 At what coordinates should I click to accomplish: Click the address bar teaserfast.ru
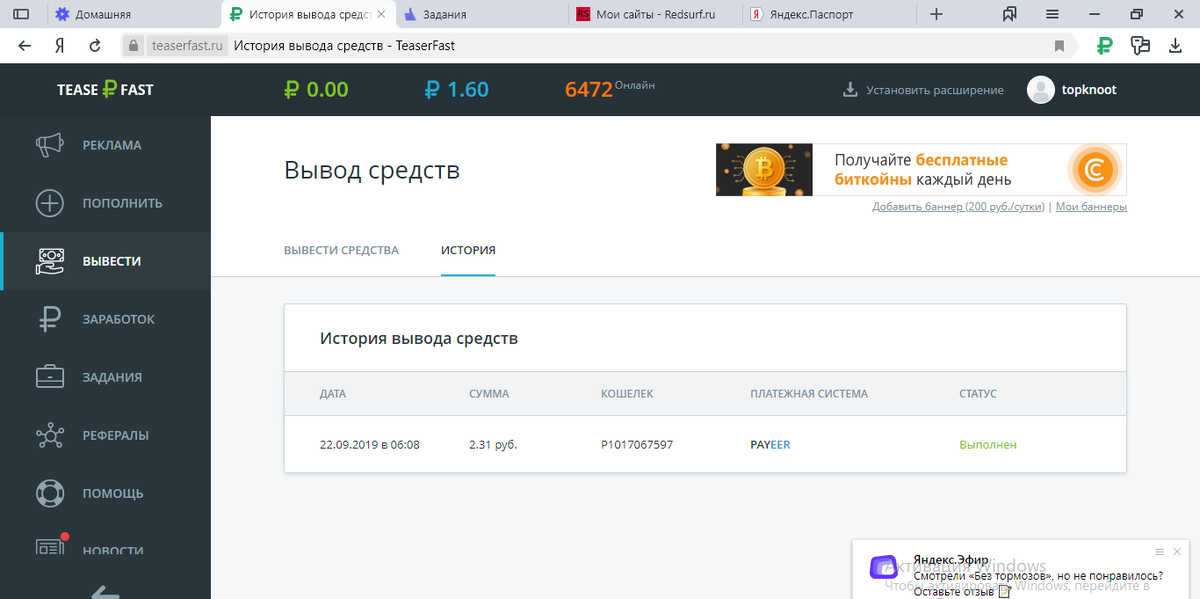point(186,46)
